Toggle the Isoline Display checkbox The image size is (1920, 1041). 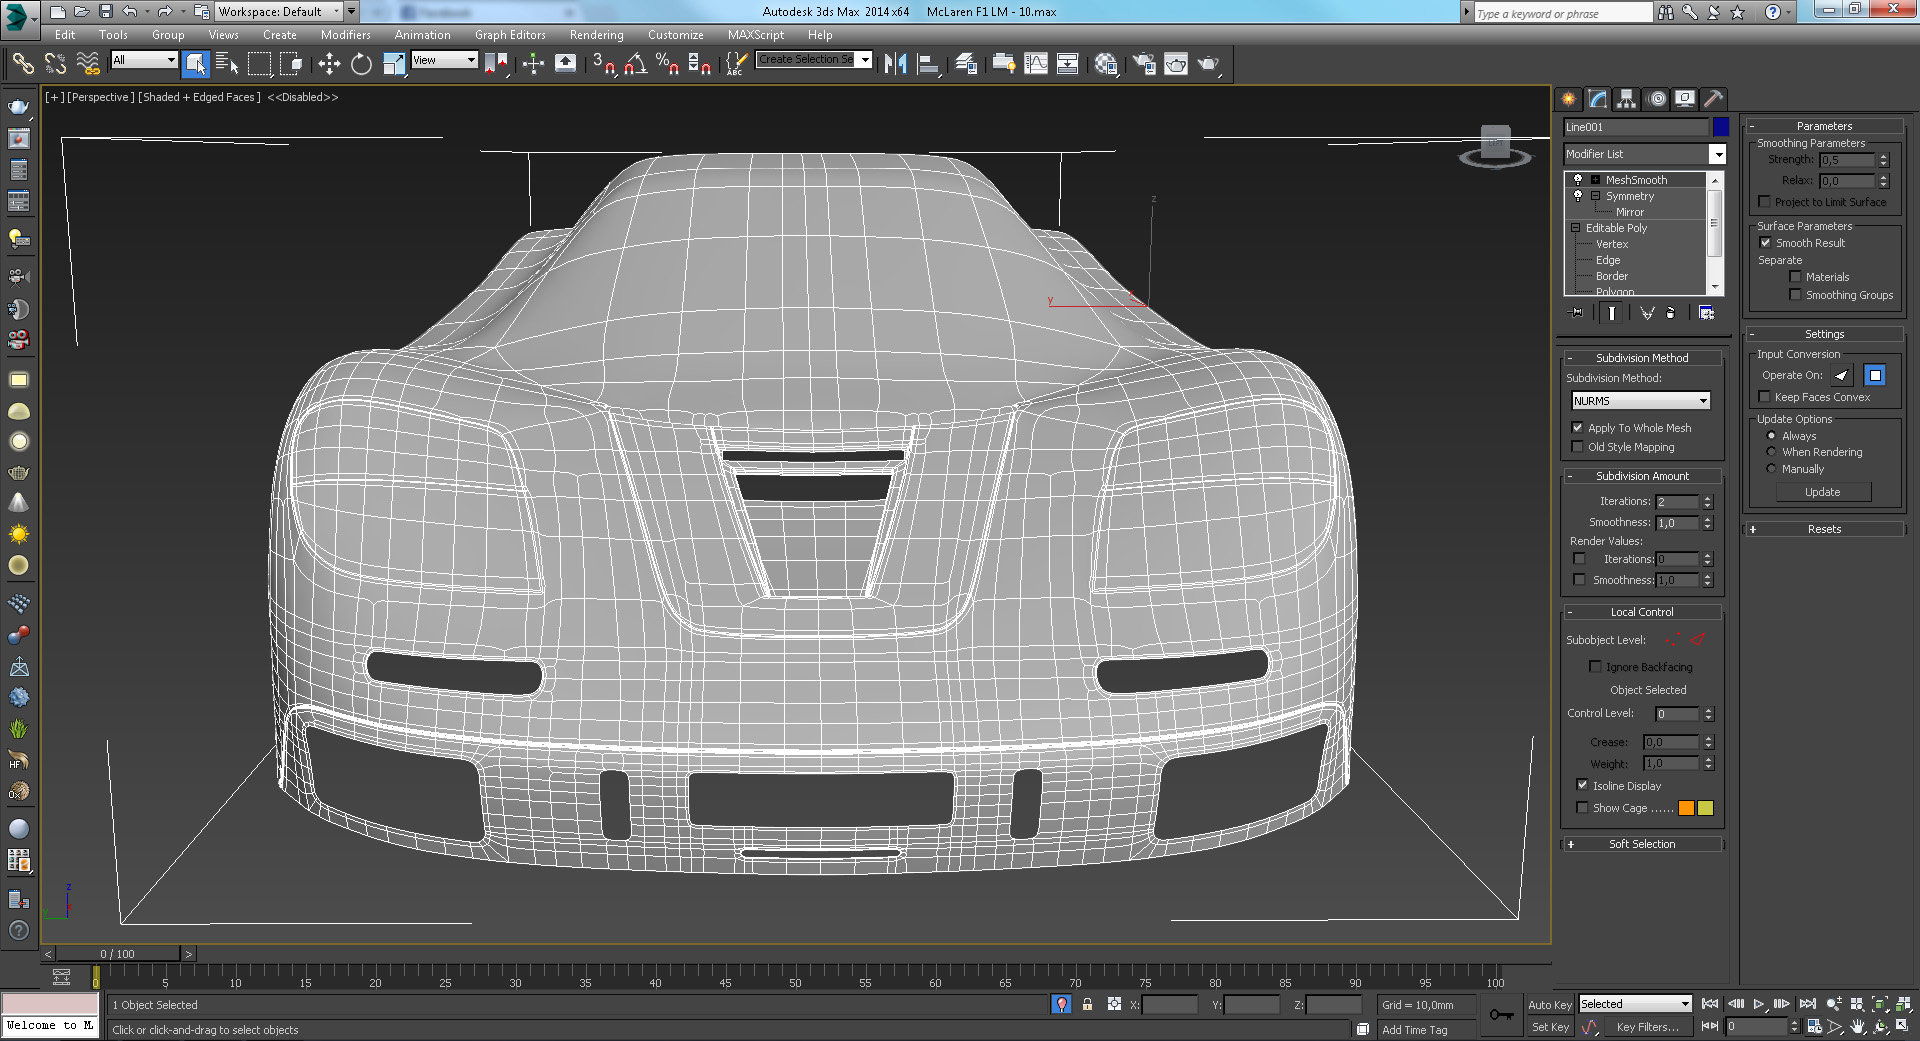(1582, 785)
